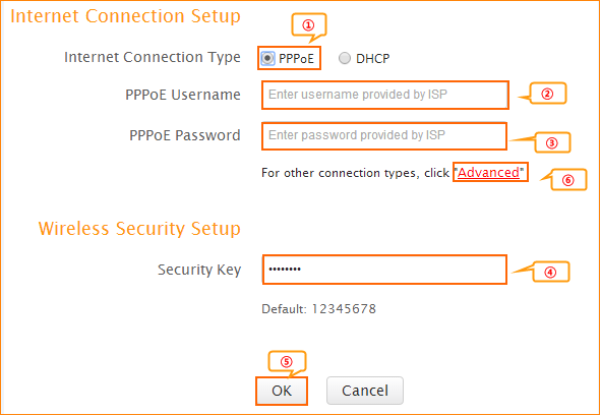This screenshot has width=600, height=415.
Task: Click the Internet Connection Type label
Action: tap(153, 58)
